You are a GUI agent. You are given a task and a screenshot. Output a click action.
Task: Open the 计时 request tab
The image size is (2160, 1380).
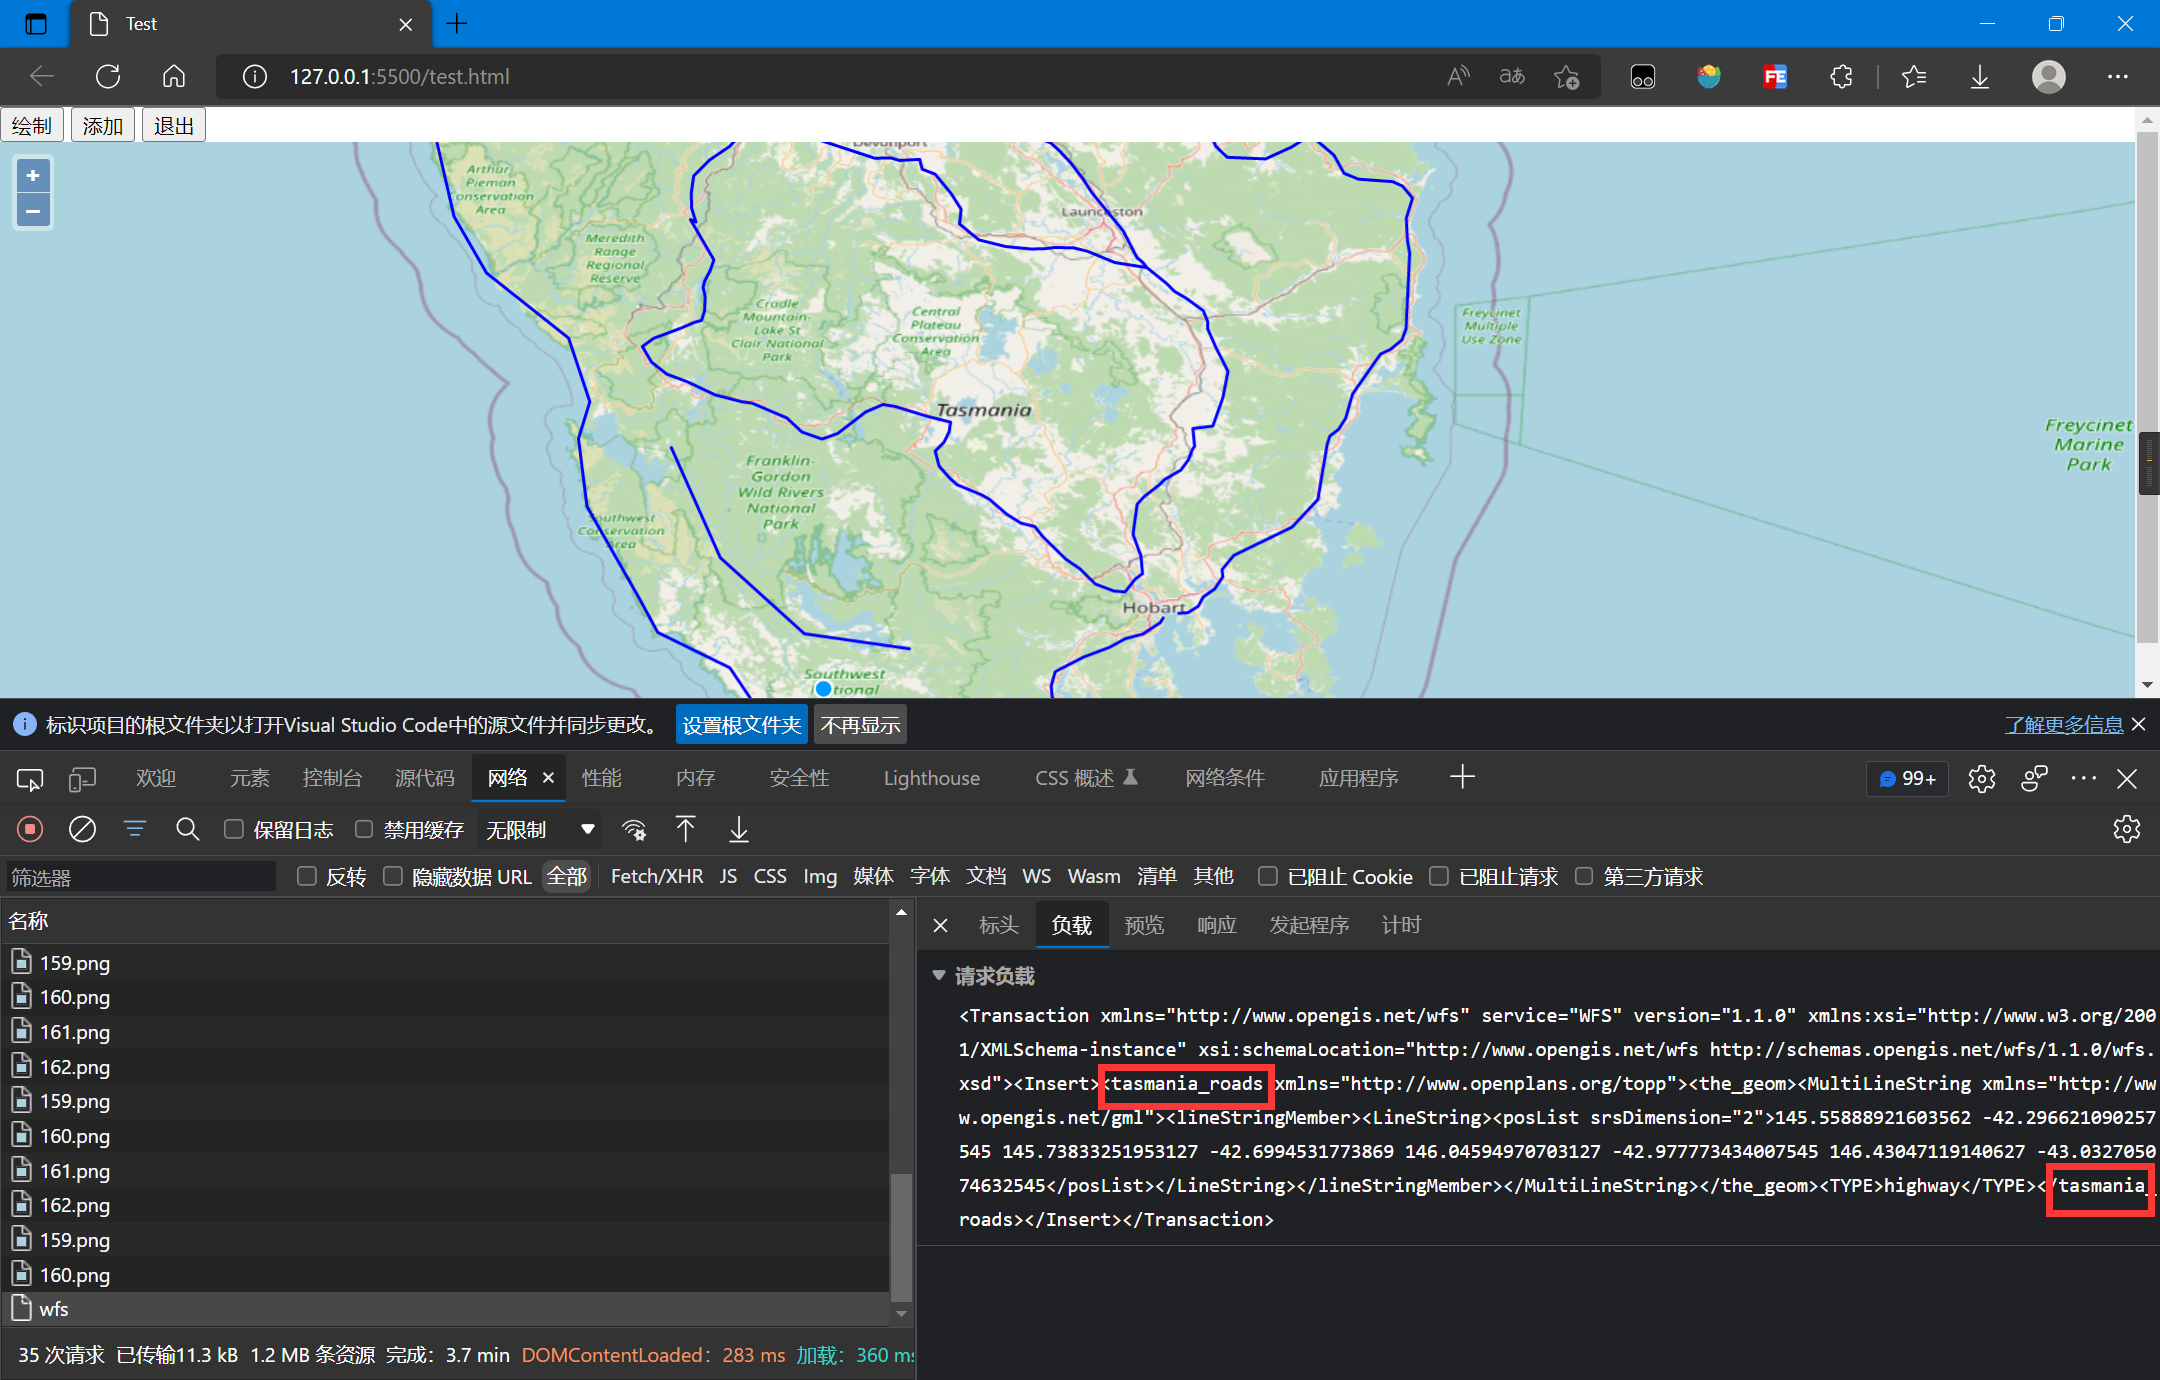click(1401, 925)
